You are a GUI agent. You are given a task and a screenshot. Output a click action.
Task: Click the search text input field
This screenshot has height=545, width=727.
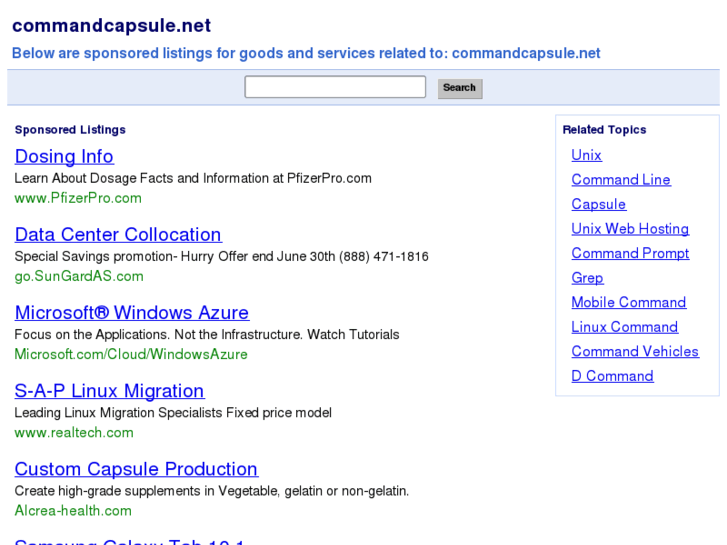[335, 87]
